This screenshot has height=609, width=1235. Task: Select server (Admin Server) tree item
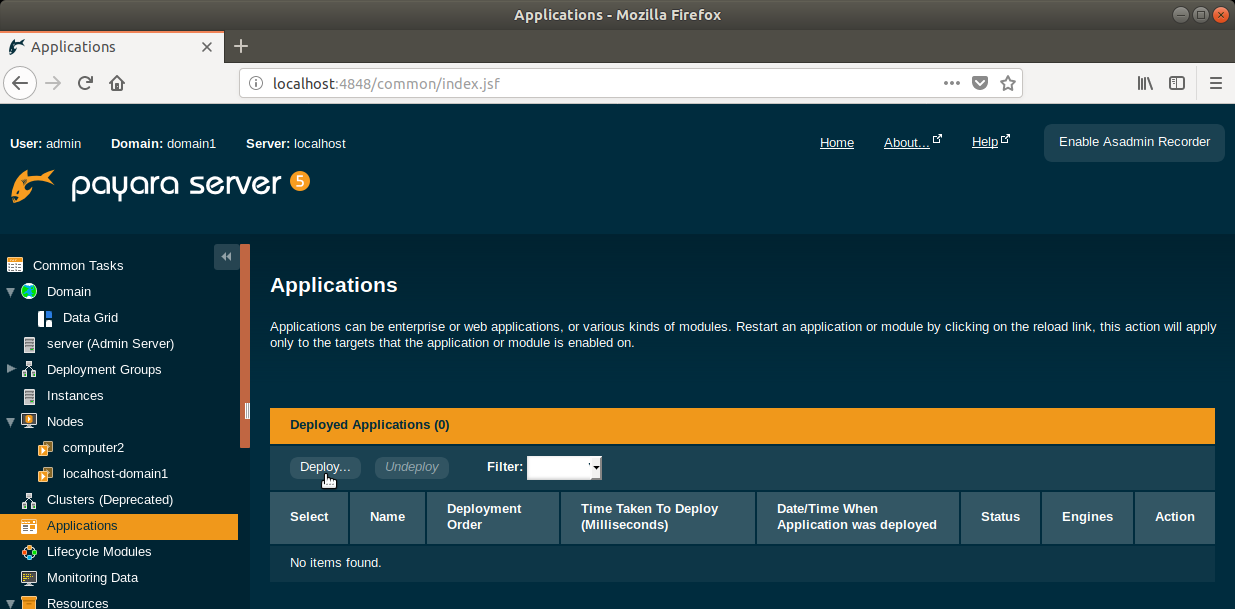[111, 344]
